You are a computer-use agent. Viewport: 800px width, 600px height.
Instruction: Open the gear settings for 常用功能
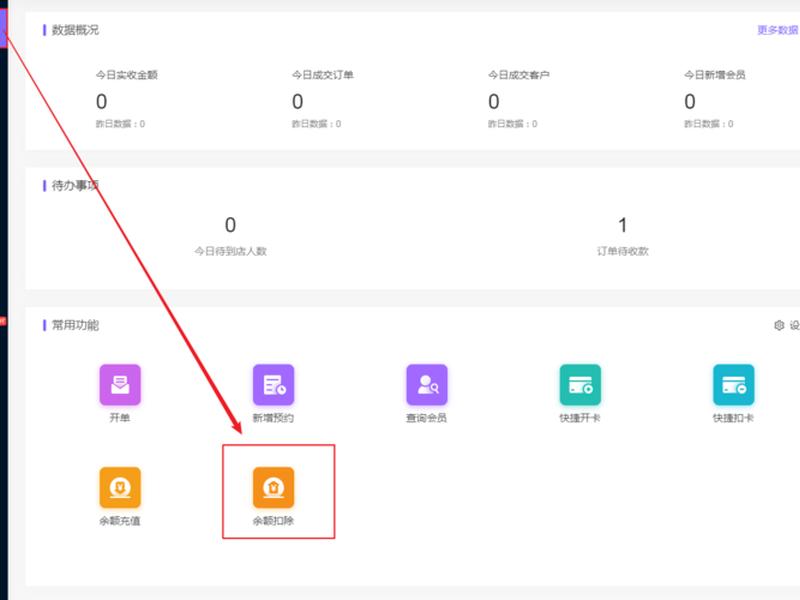pos(779,325)
